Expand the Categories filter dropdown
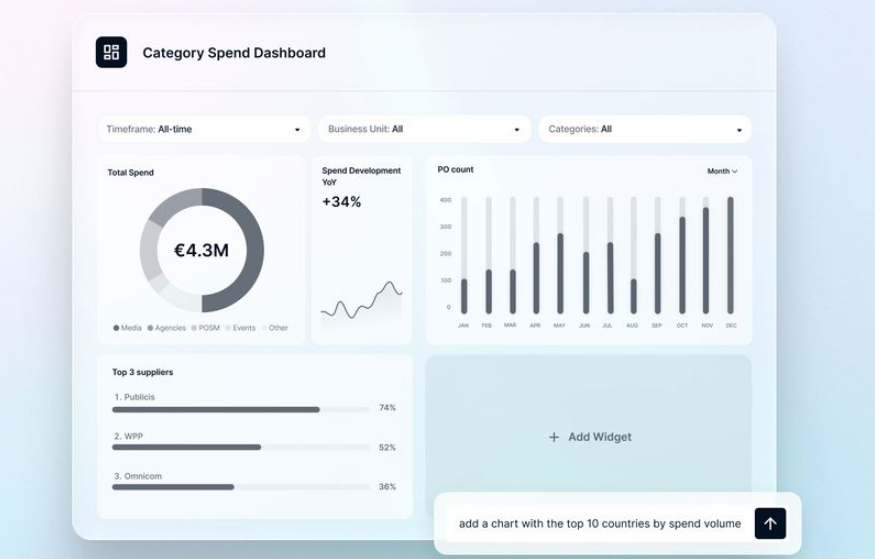This screenshot has width=875, height=559. (644, 129)
